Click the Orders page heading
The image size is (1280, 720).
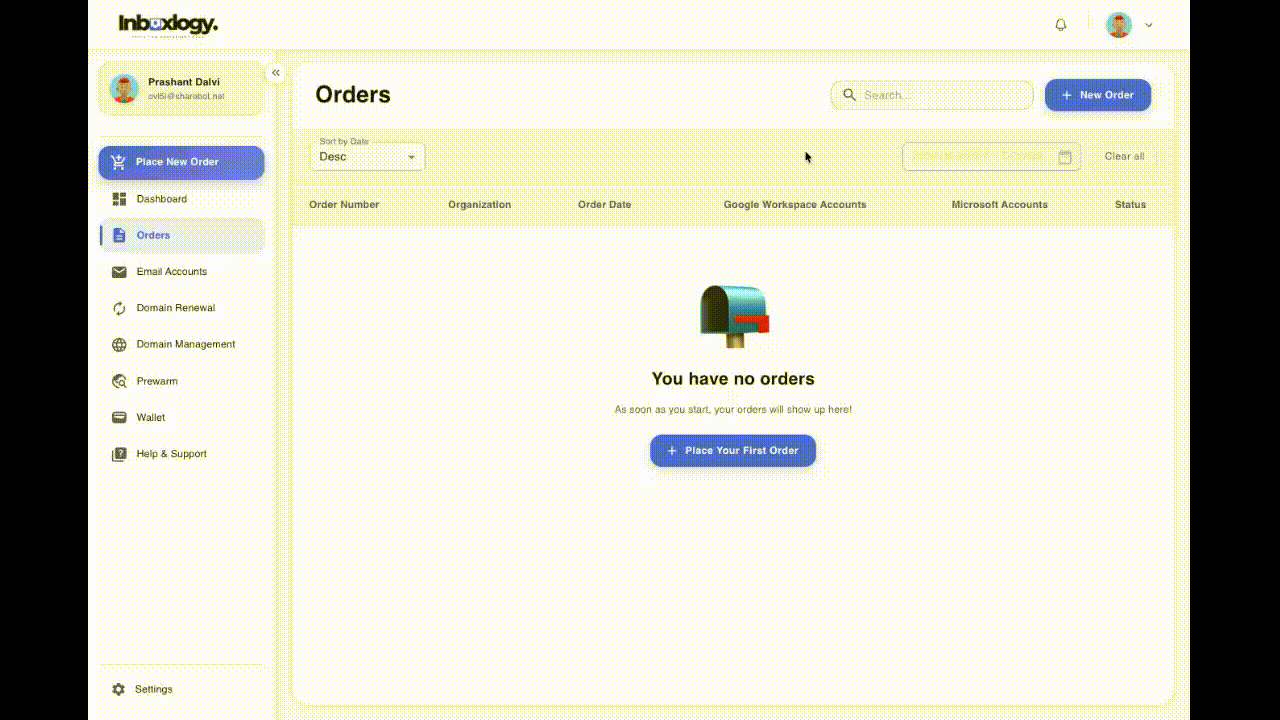point(353,95)
